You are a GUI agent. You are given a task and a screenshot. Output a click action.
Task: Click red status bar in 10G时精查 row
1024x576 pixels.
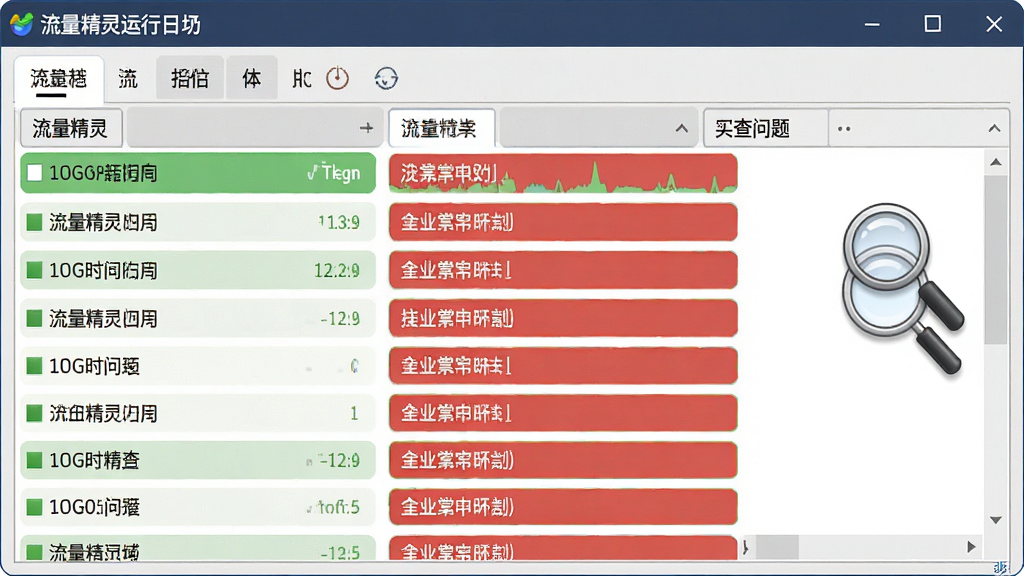point(563,460)
